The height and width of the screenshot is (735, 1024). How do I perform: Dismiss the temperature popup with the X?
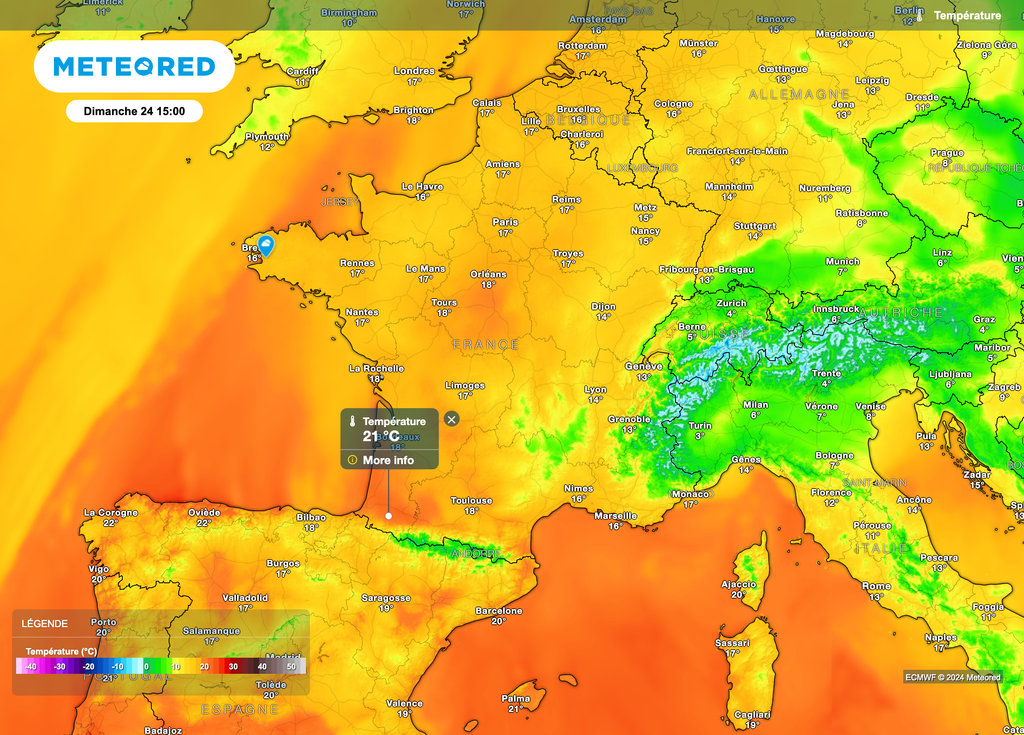450,419
